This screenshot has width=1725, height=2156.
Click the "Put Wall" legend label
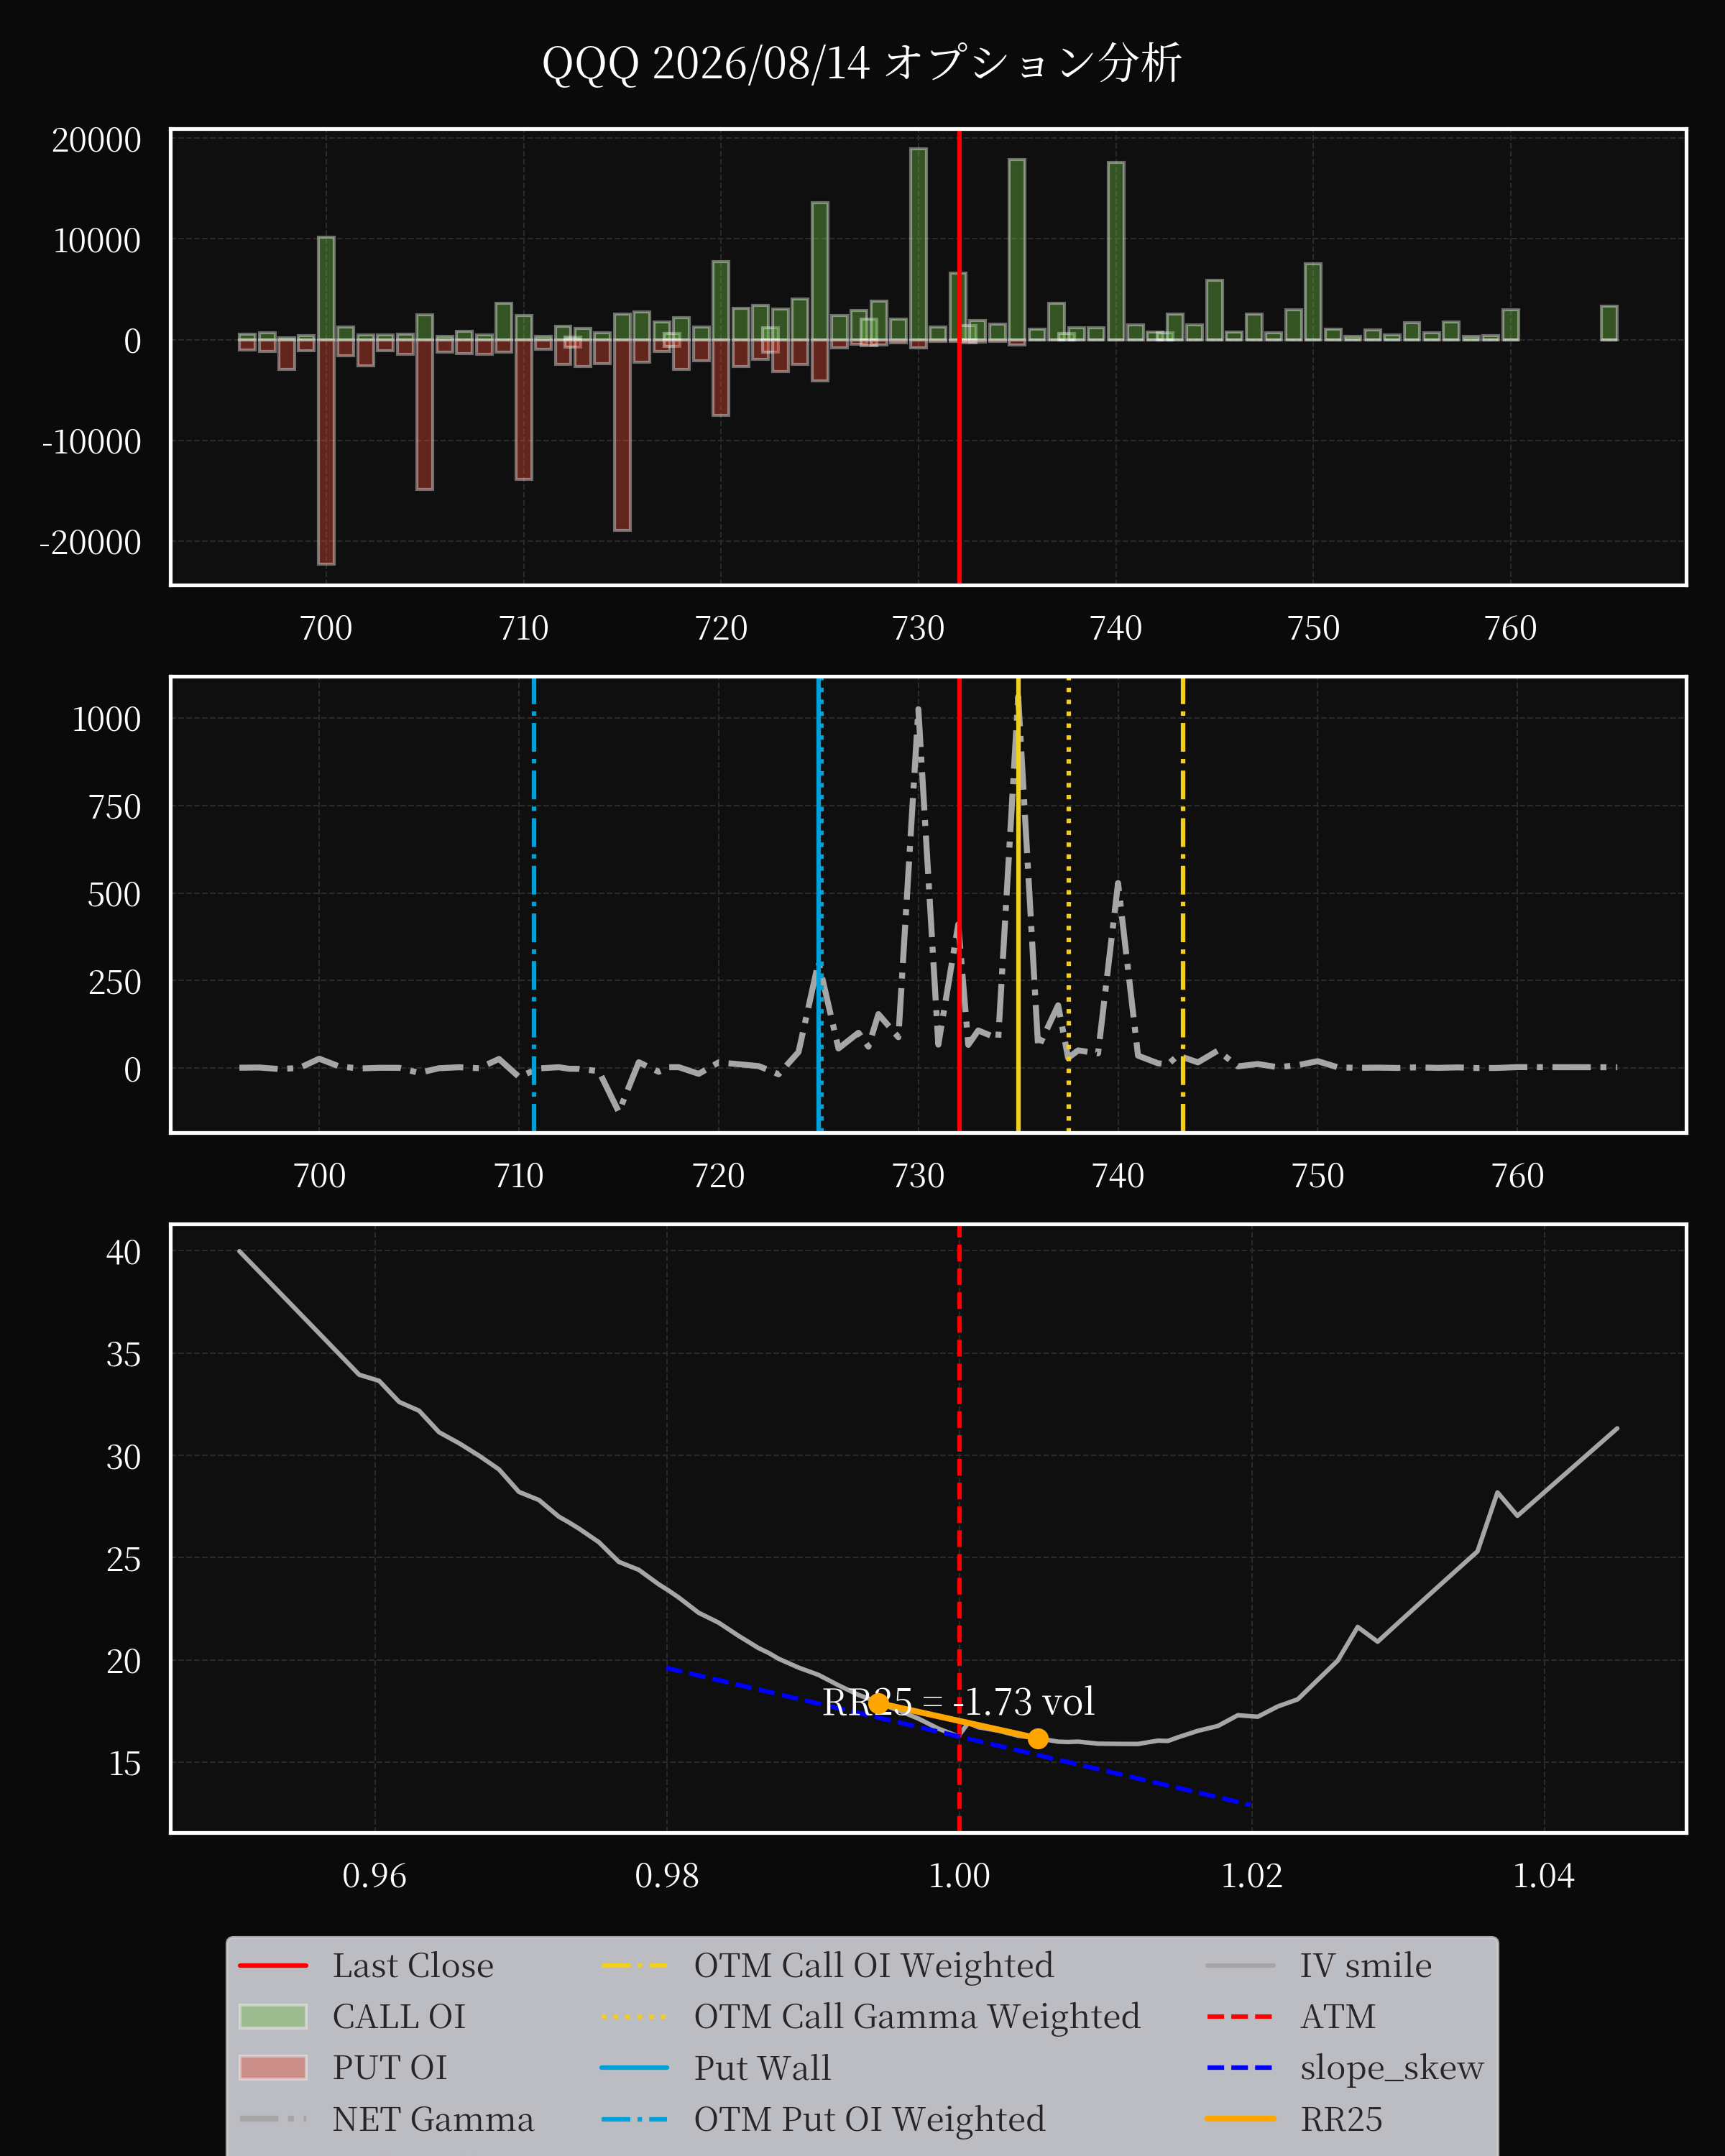pyautogui.click(x=762, y=2067)
